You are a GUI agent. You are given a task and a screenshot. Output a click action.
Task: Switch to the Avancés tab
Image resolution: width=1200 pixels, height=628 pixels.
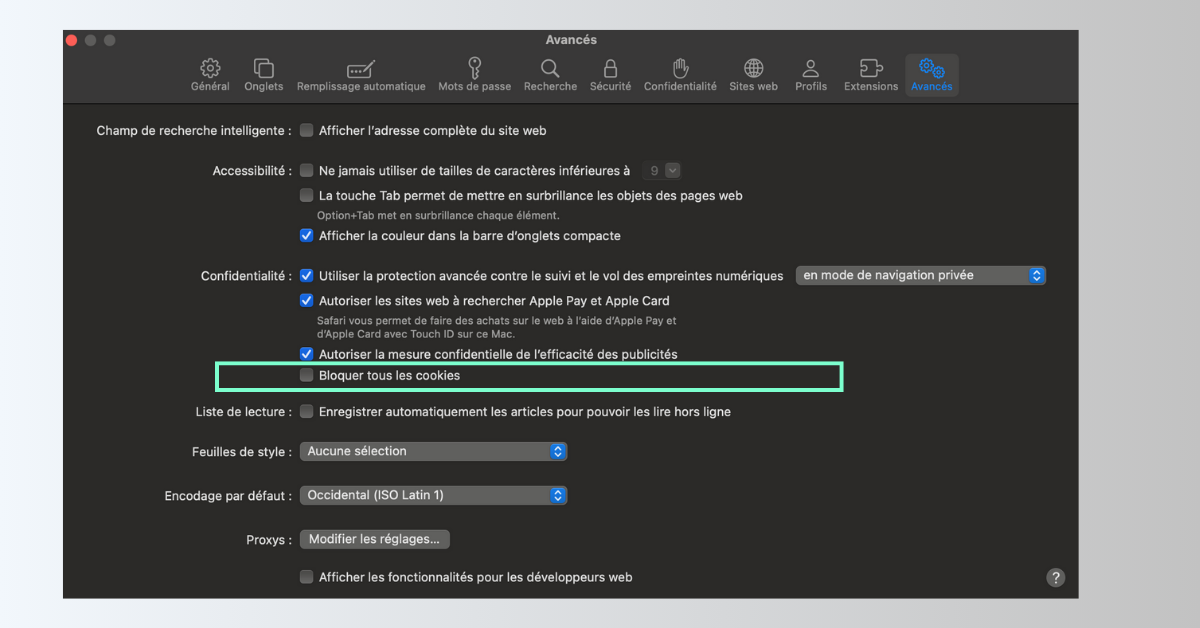931,74
